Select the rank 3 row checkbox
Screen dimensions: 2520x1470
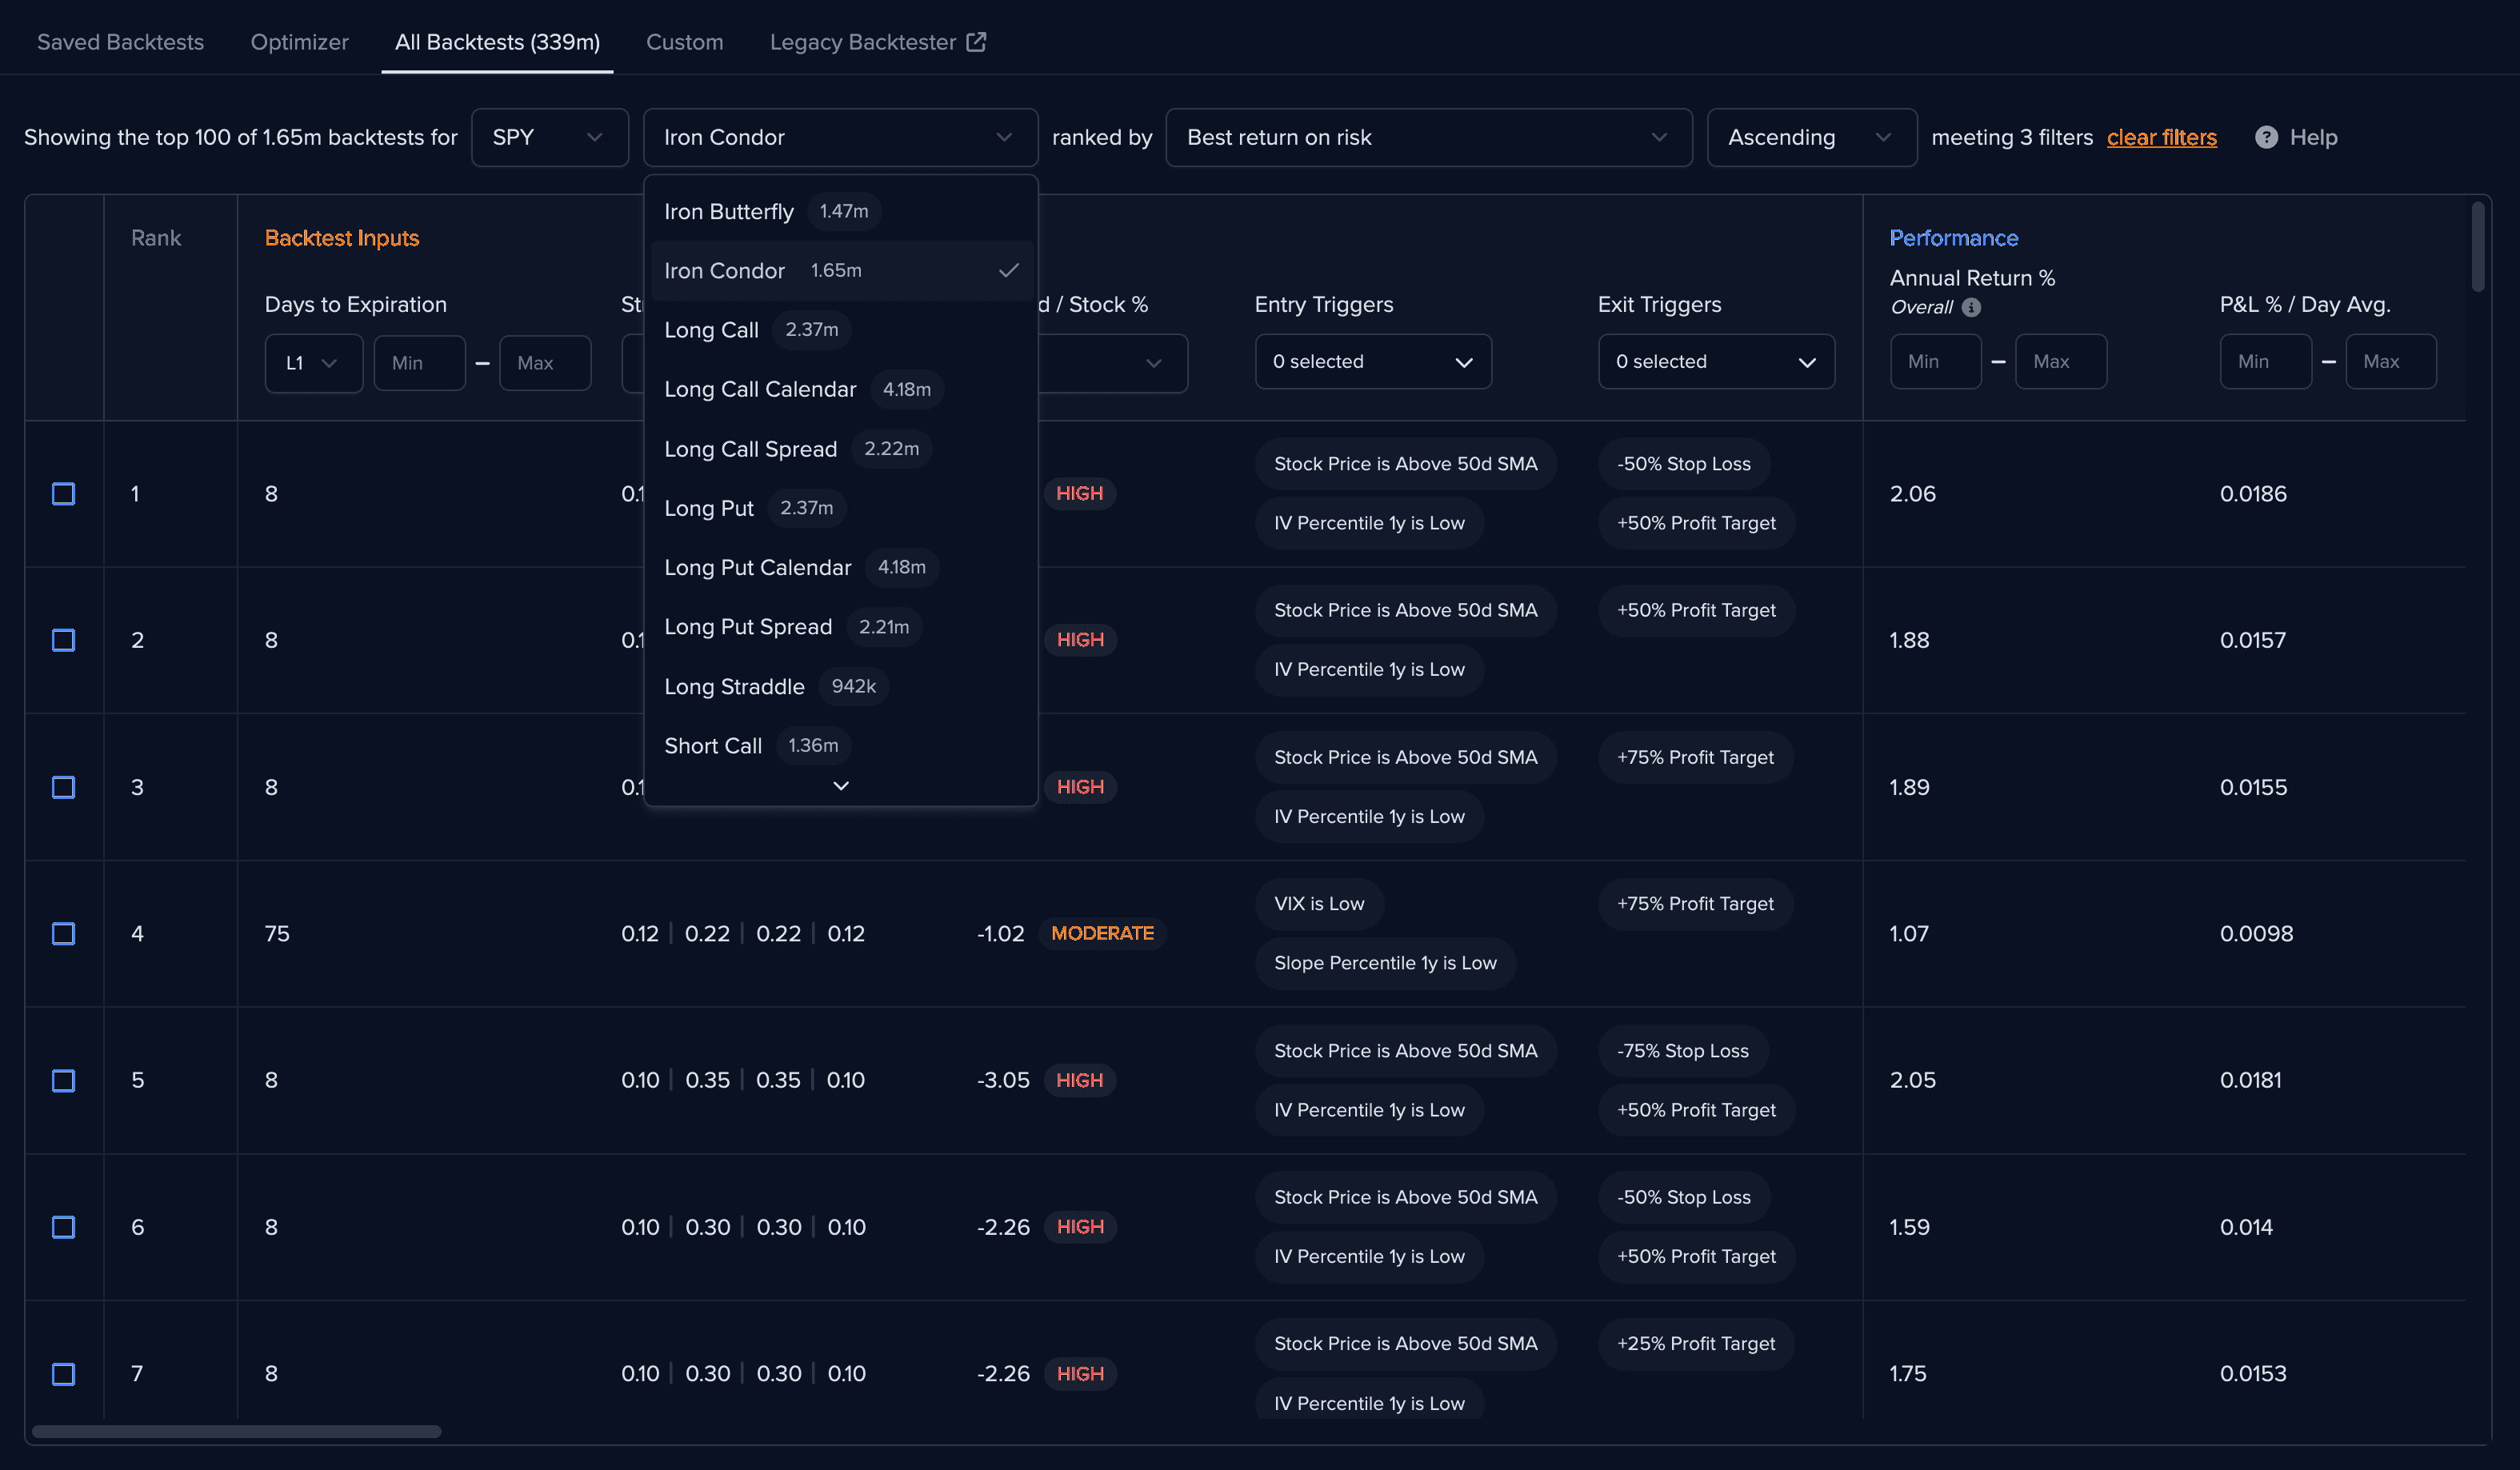pos(63,787)
